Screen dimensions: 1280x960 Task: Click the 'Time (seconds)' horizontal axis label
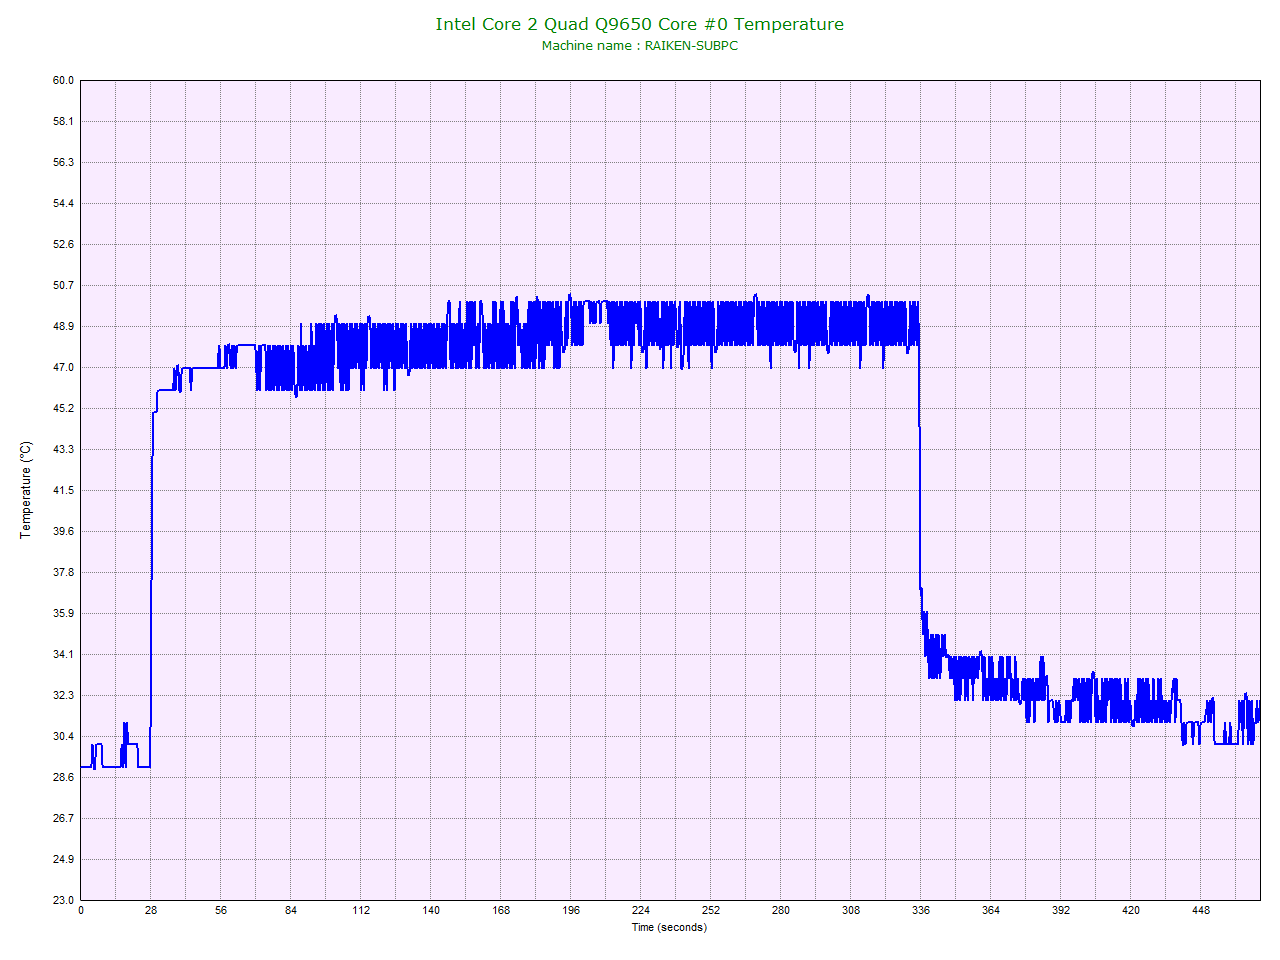[669, 927]
